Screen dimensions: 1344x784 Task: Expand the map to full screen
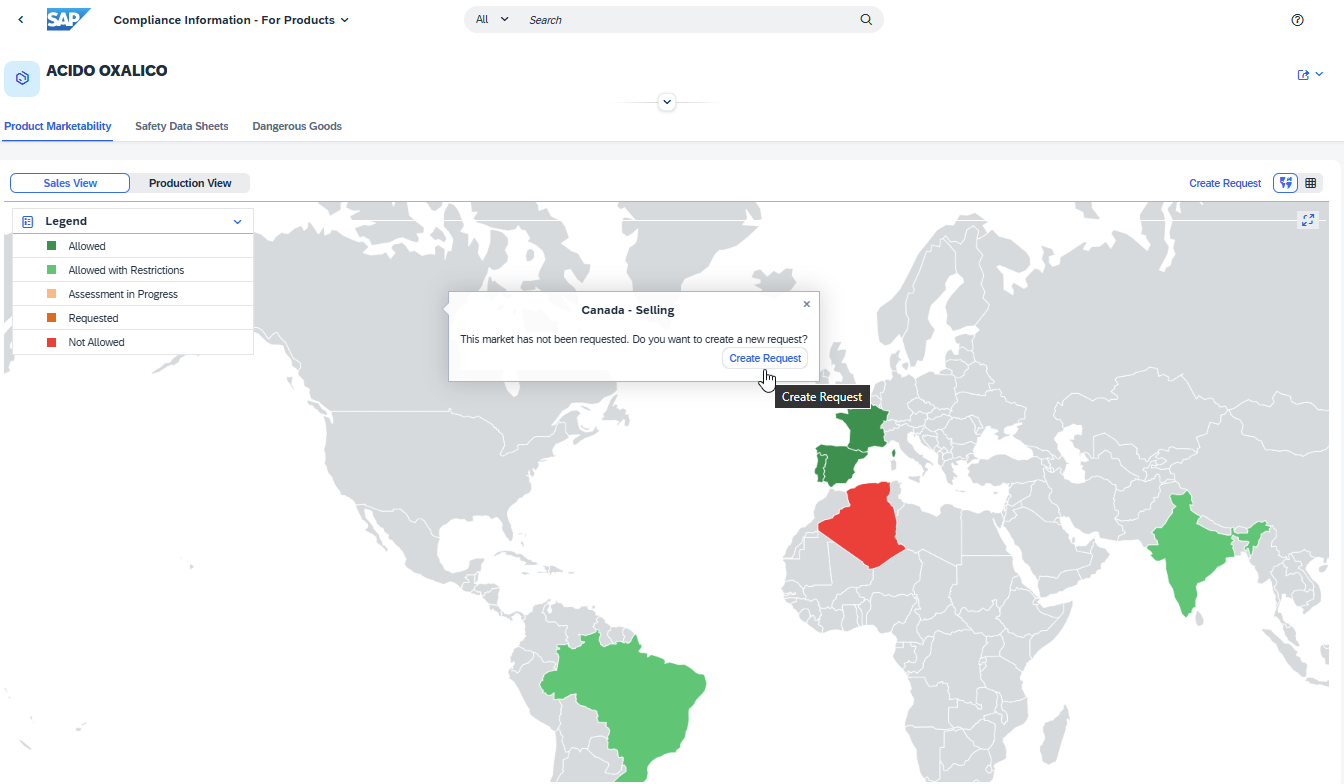point(1307,220)
